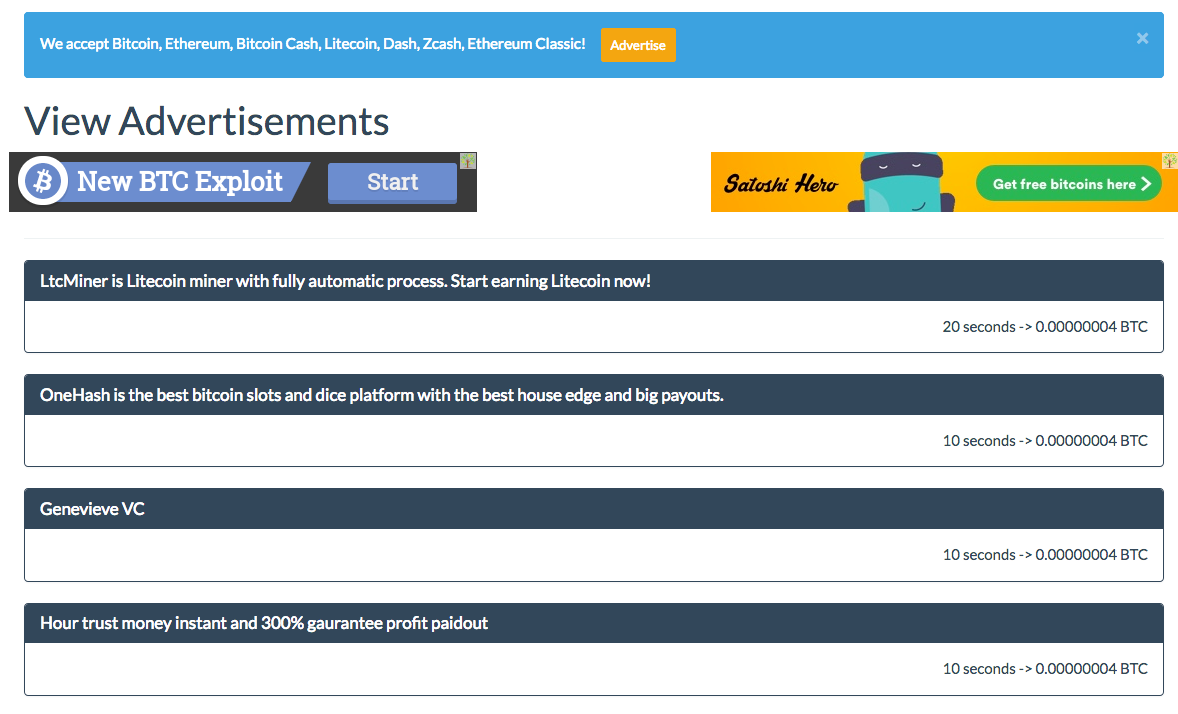Click the accepted cryptocurrencies banner text
This screenshot has width=1178, height=714.
[313, 43]
